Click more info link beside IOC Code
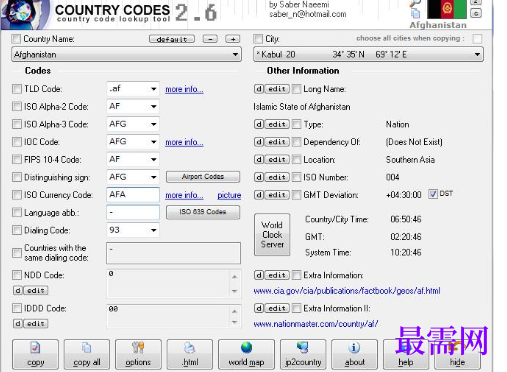This screenshot has width=507, height=372. (x=184, y=142)
